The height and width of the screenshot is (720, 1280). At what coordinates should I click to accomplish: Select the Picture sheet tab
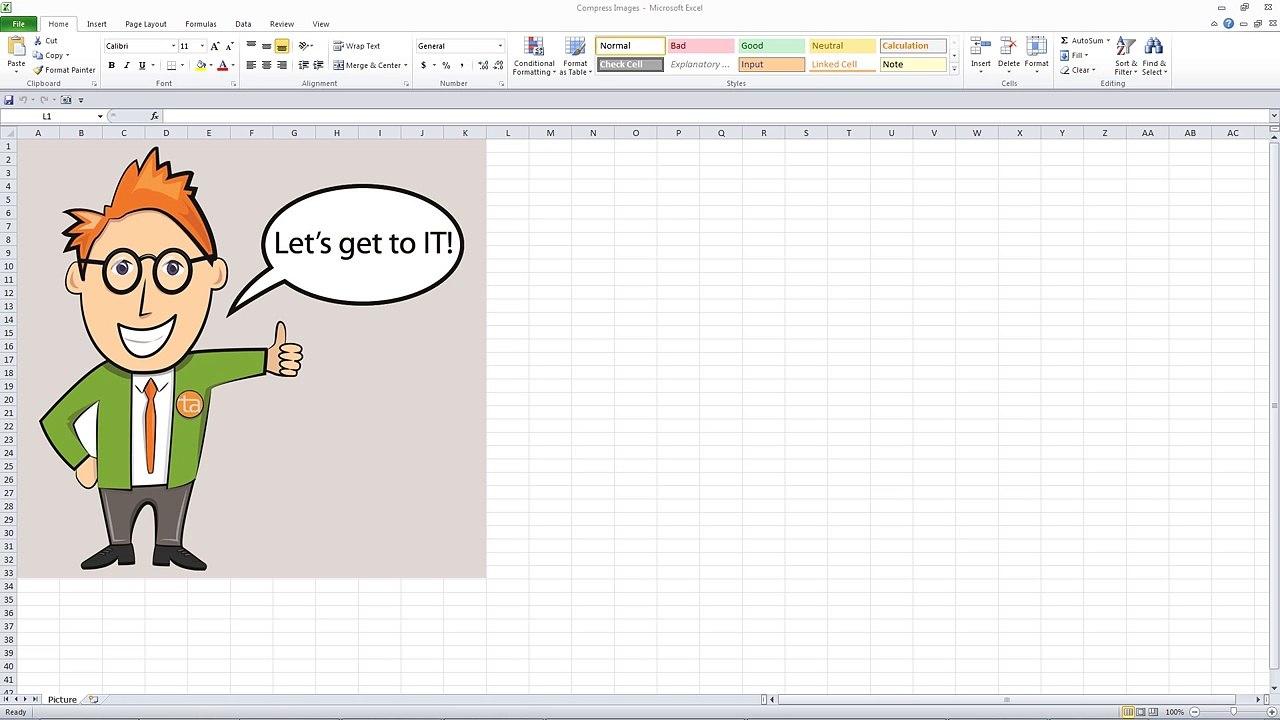click(x=62, y=699)
